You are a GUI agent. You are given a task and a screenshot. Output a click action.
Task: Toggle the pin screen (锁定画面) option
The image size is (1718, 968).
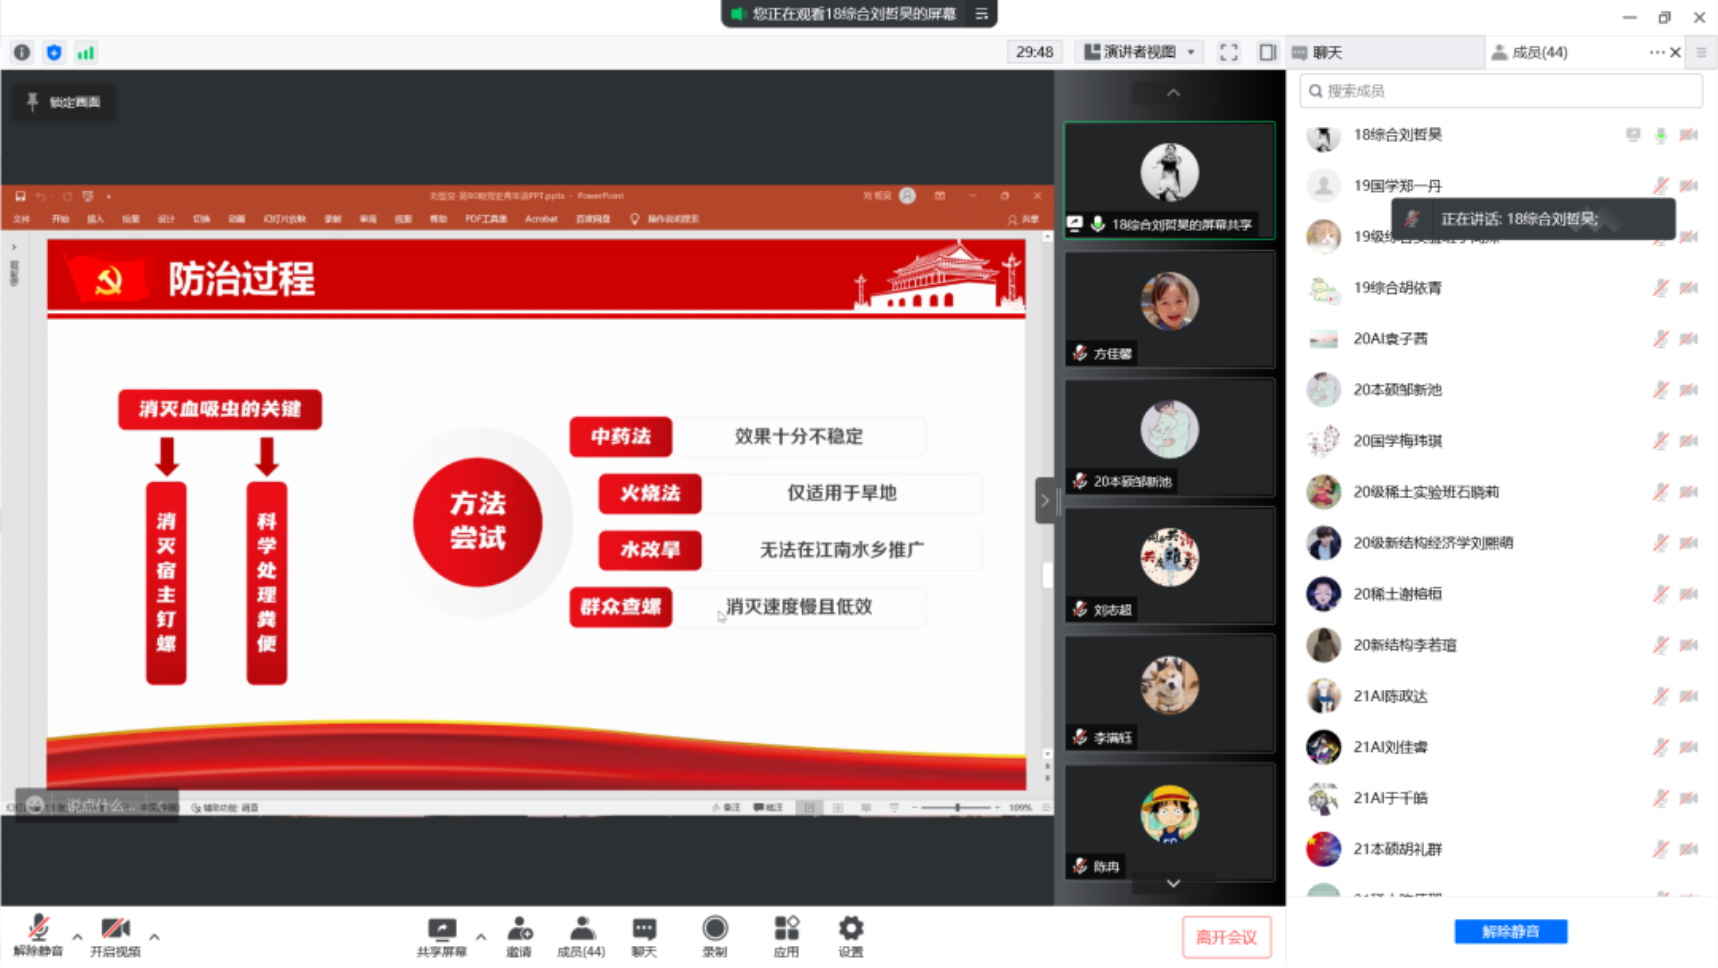click(x=64, y=102)
